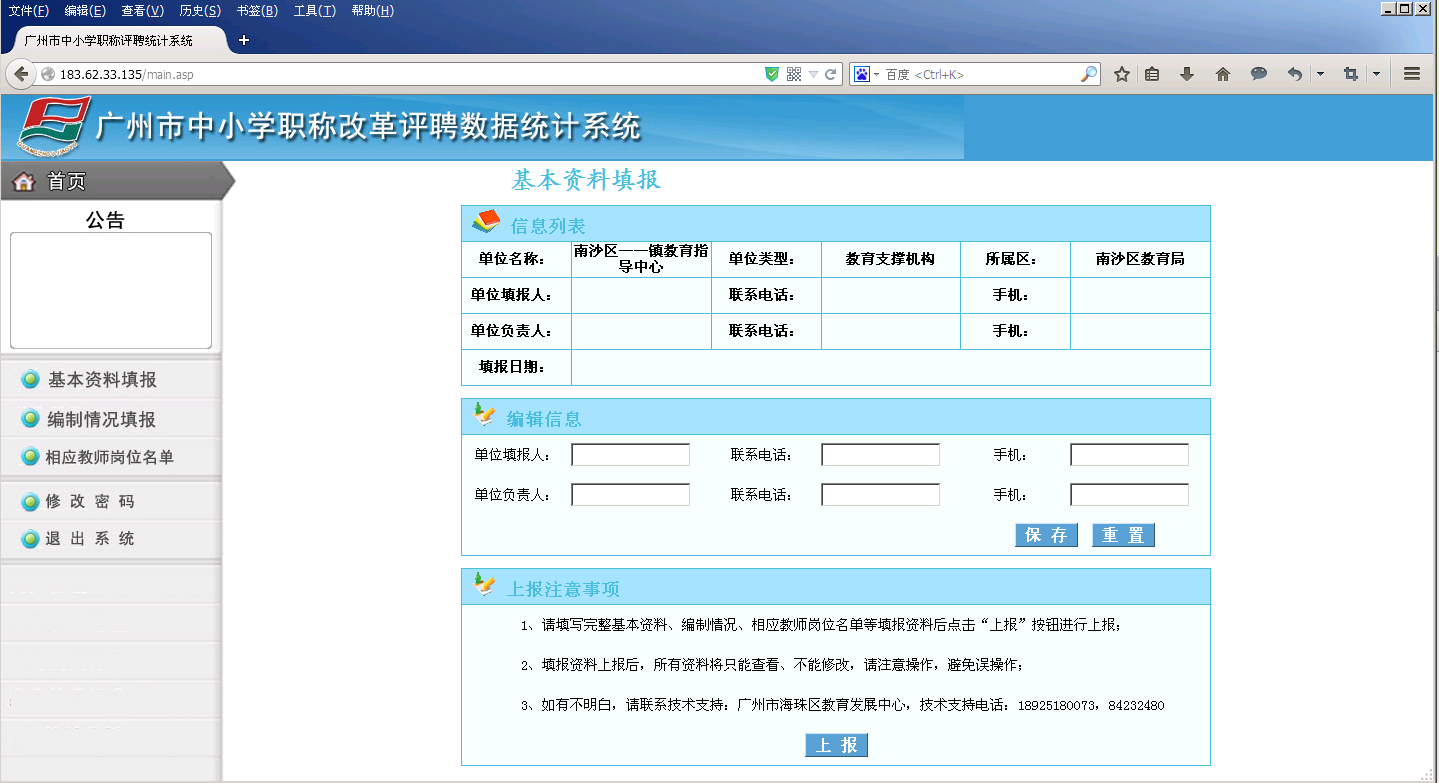Open 编制情况填报 in the sidebar
This screenshot has height=783, width=1439.
102,420
